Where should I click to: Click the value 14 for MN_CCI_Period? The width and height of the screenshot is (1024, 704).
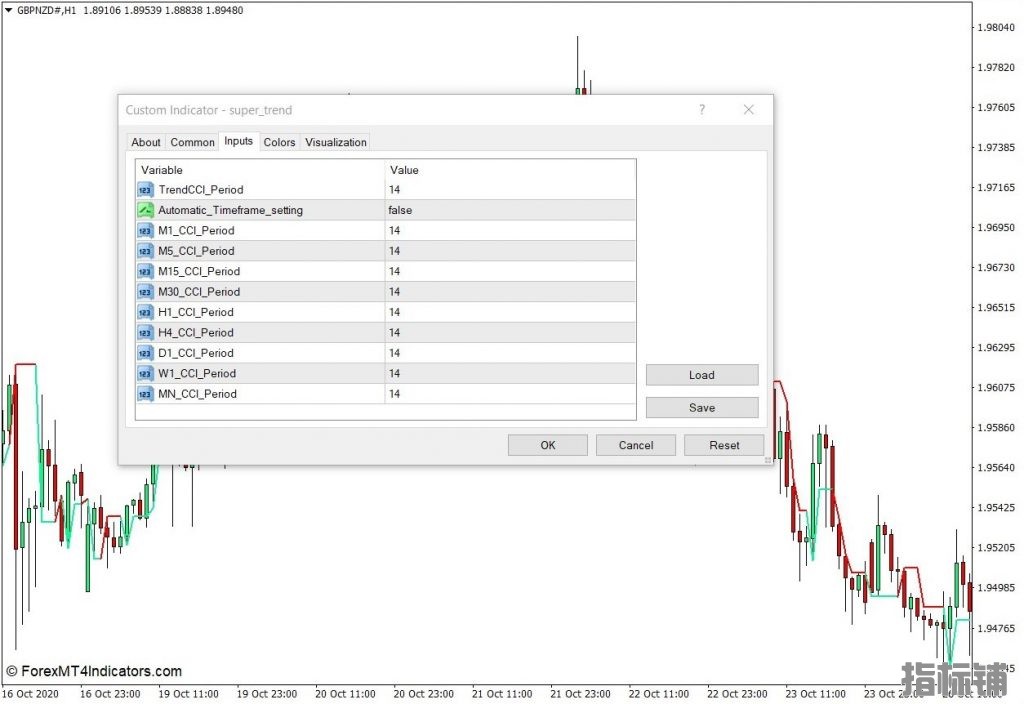pos(394,394)
